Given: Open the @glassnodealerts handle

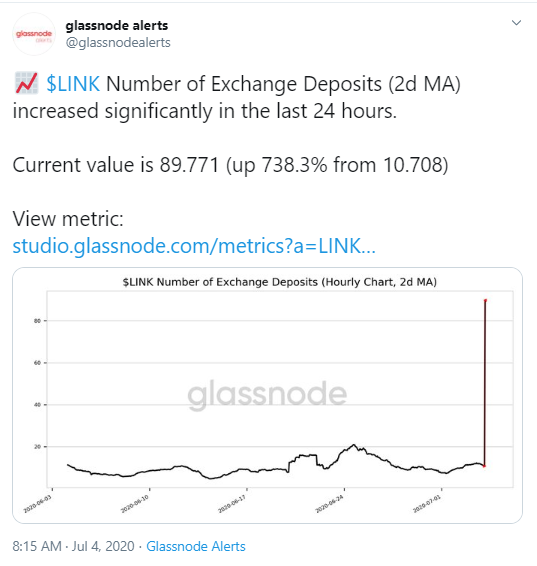Looking at the screenshot, I should click(x=118, y=43).
